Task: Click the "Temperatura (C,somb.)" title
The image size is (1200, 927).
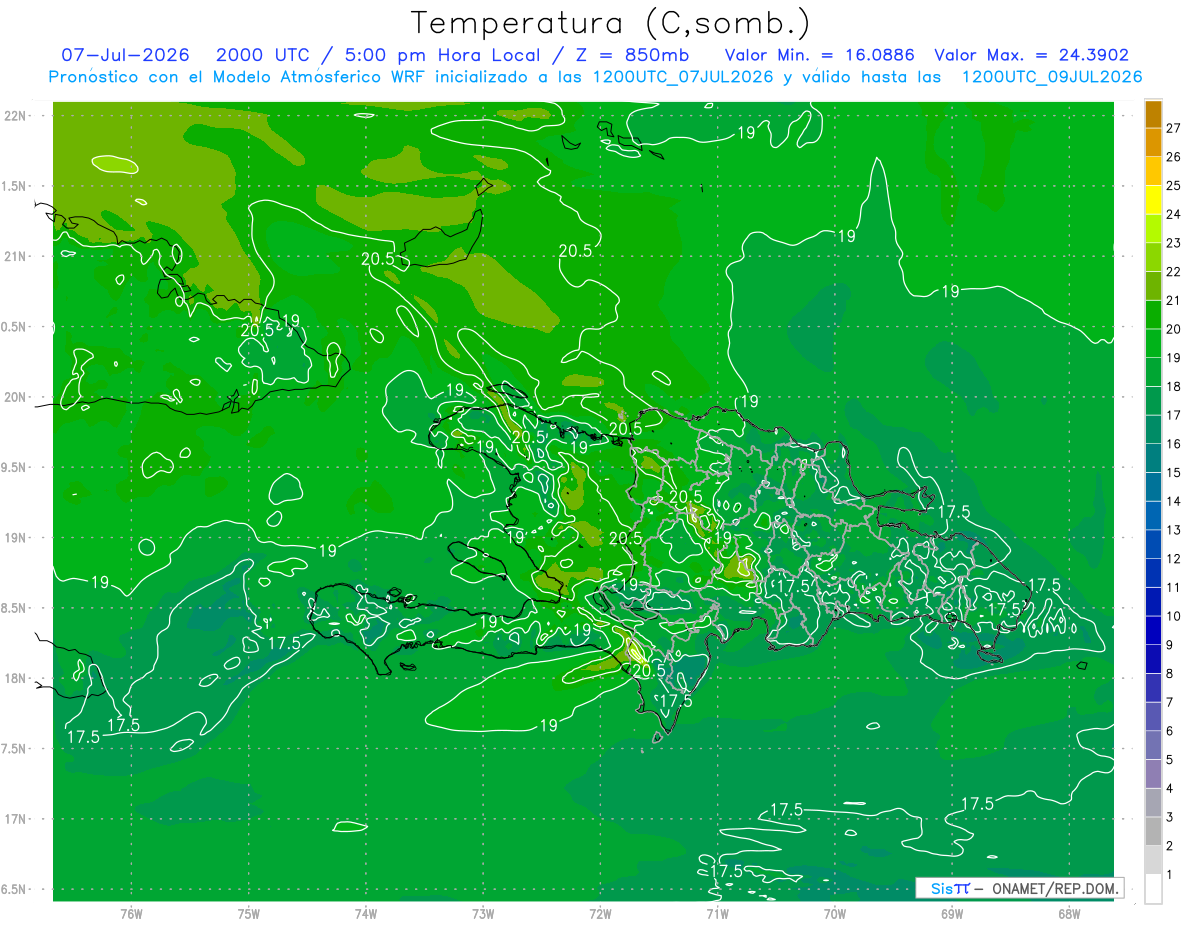Action: [610, 23]
